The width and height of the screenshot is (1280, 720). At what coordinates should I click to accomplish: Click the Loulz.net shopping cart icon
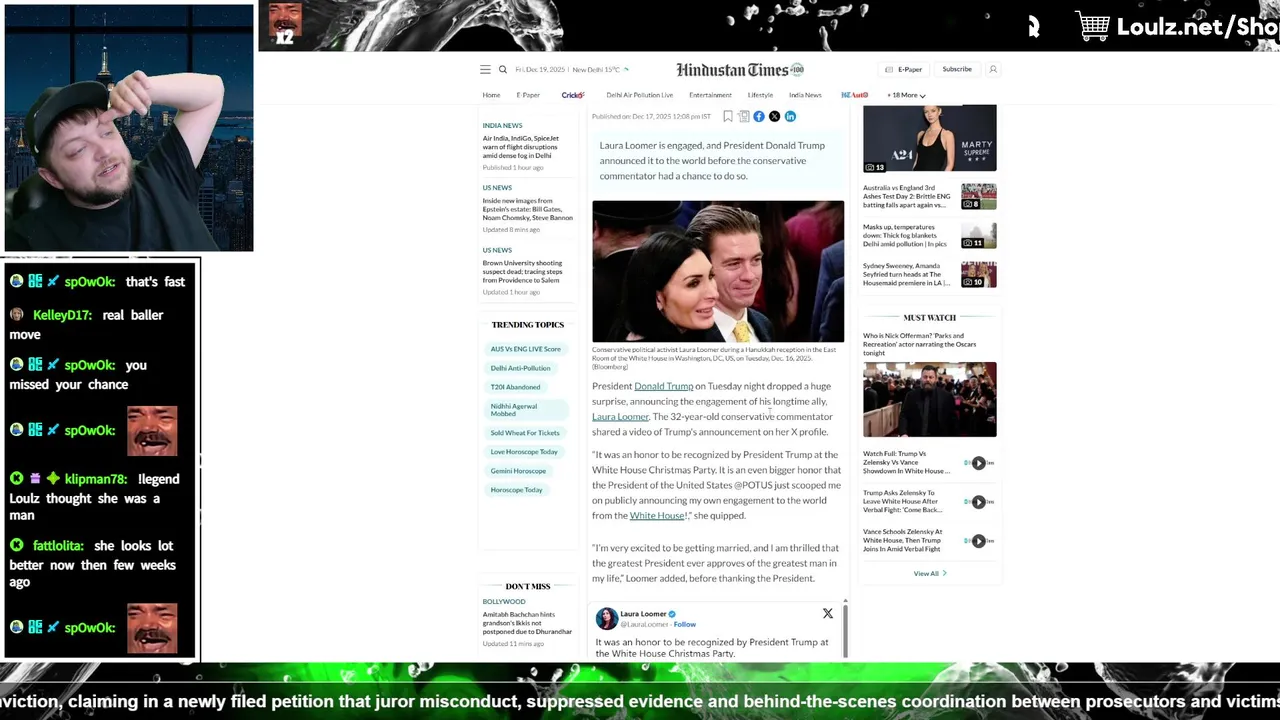pyautogui.click(x=1093, y=26)
